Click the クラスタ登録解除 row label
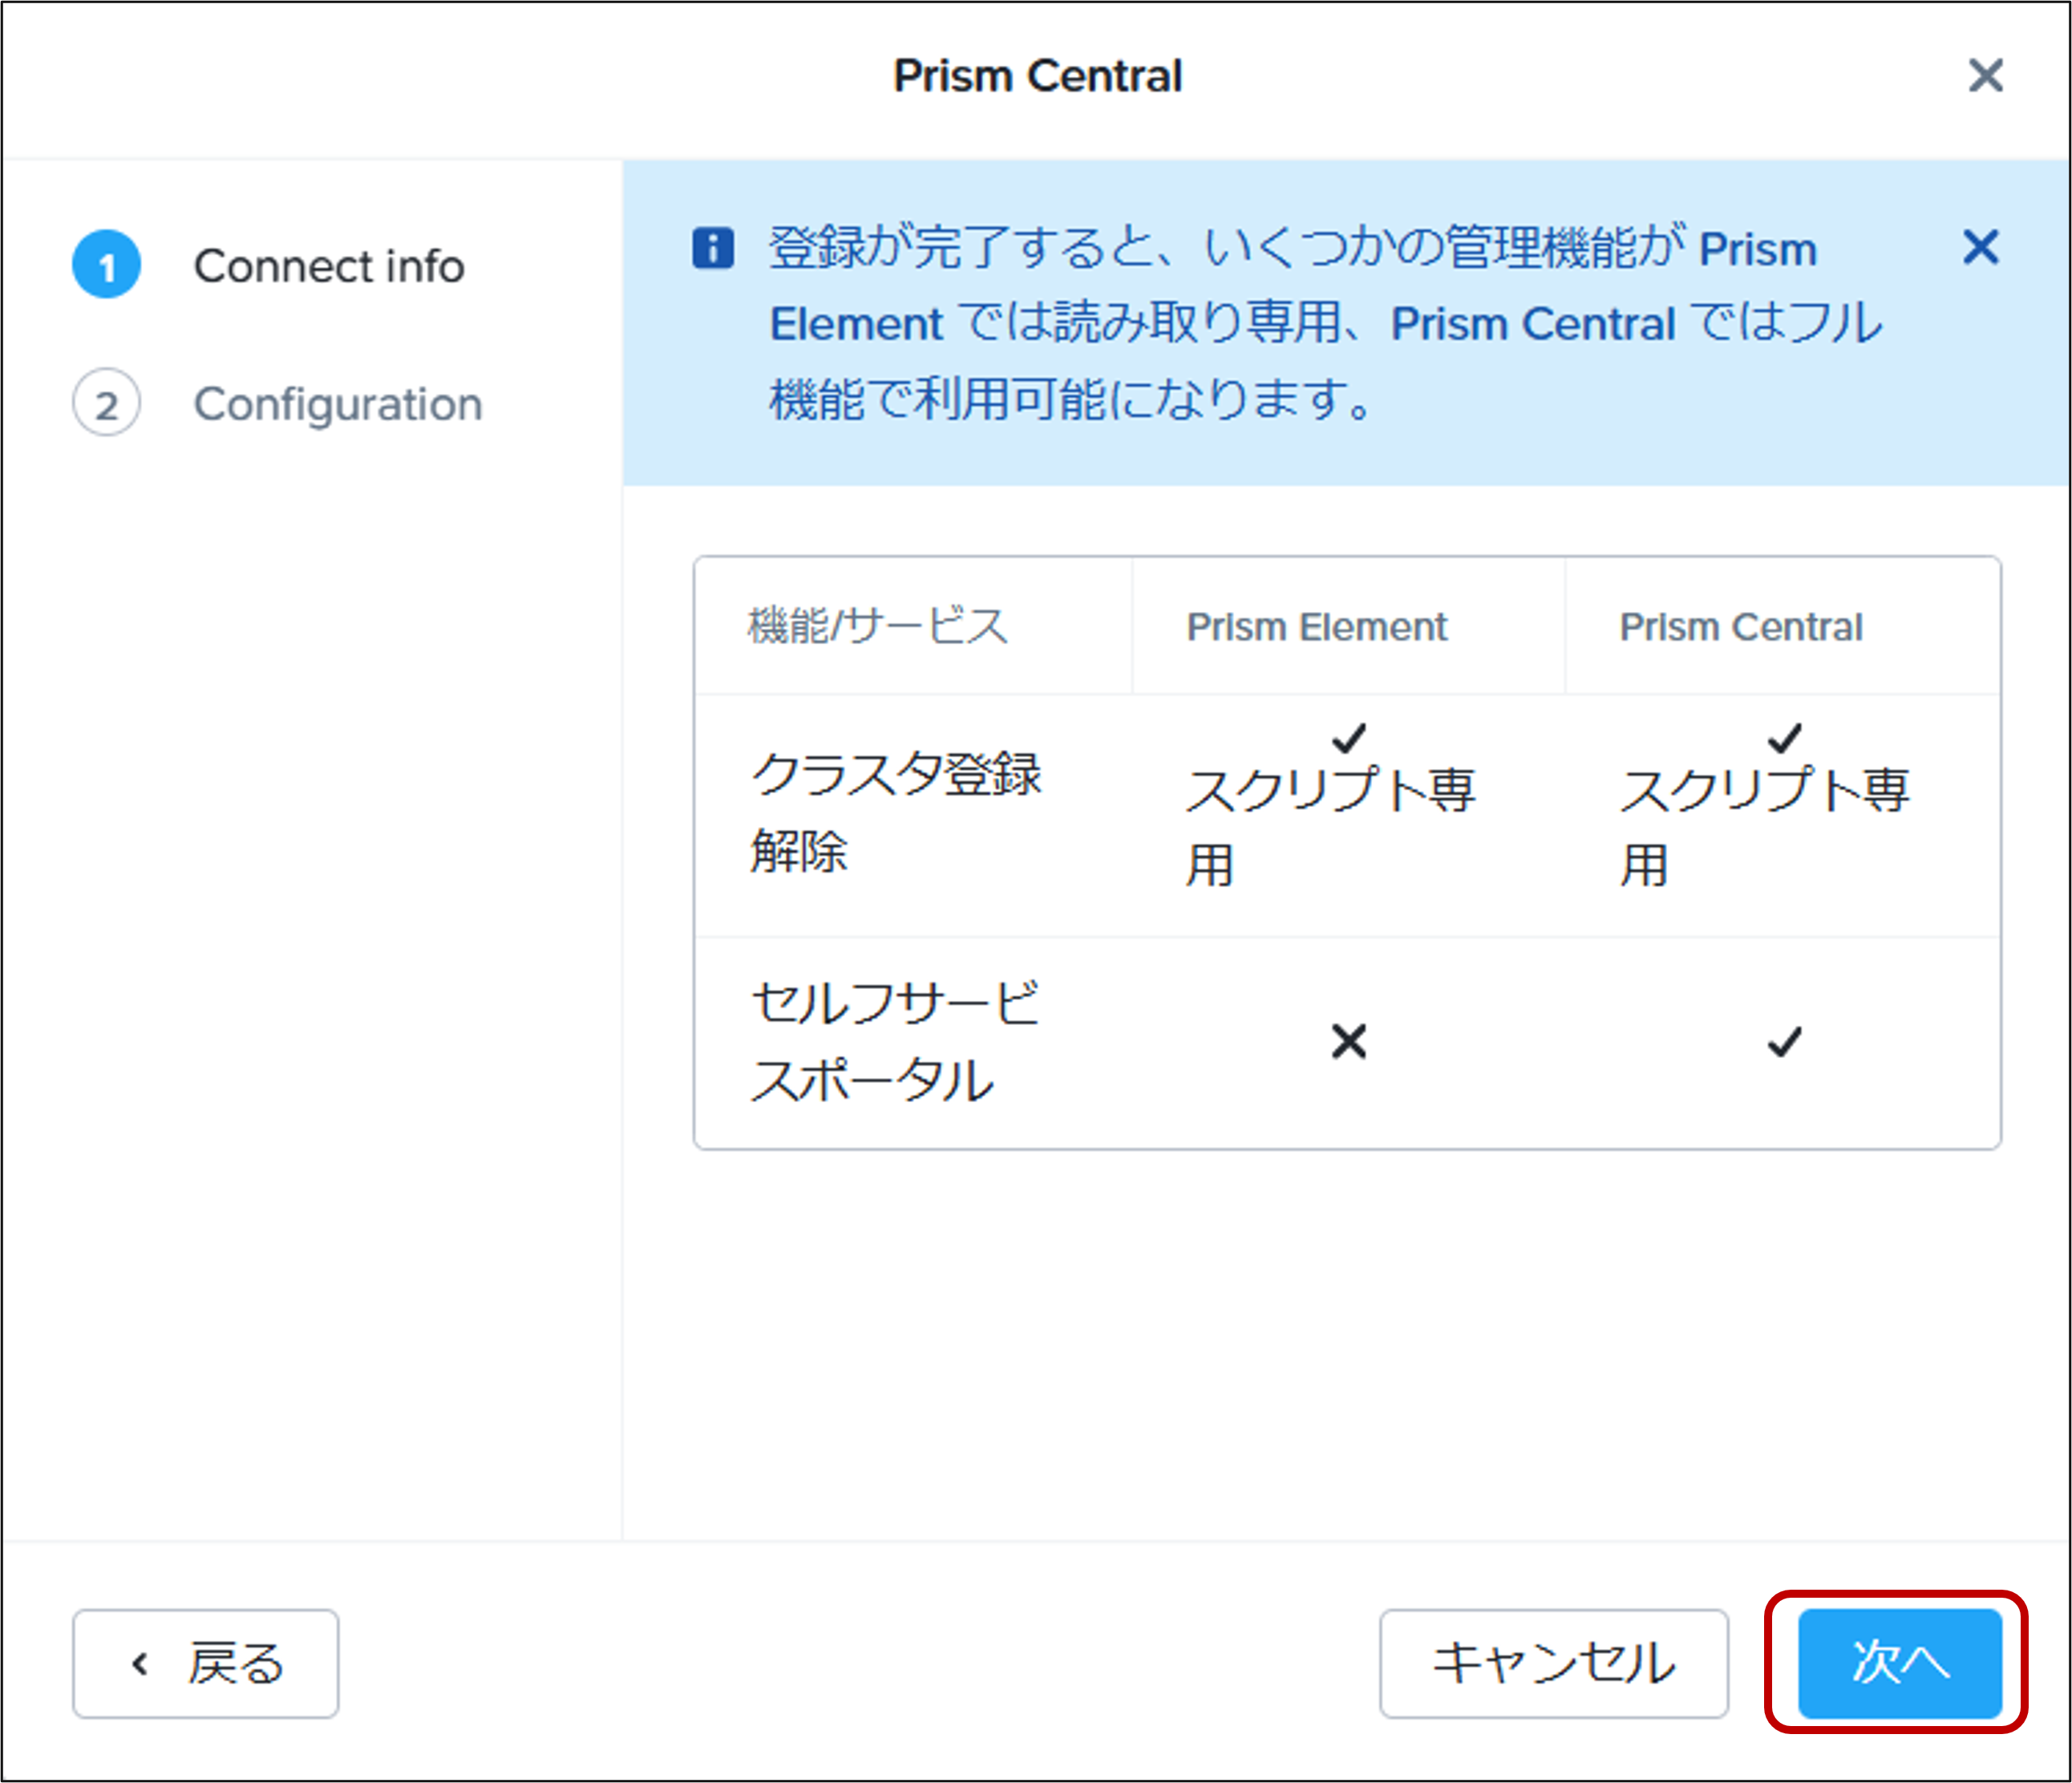Image resolution: width=2072 pixels, height=1783 pixels. 896,812
